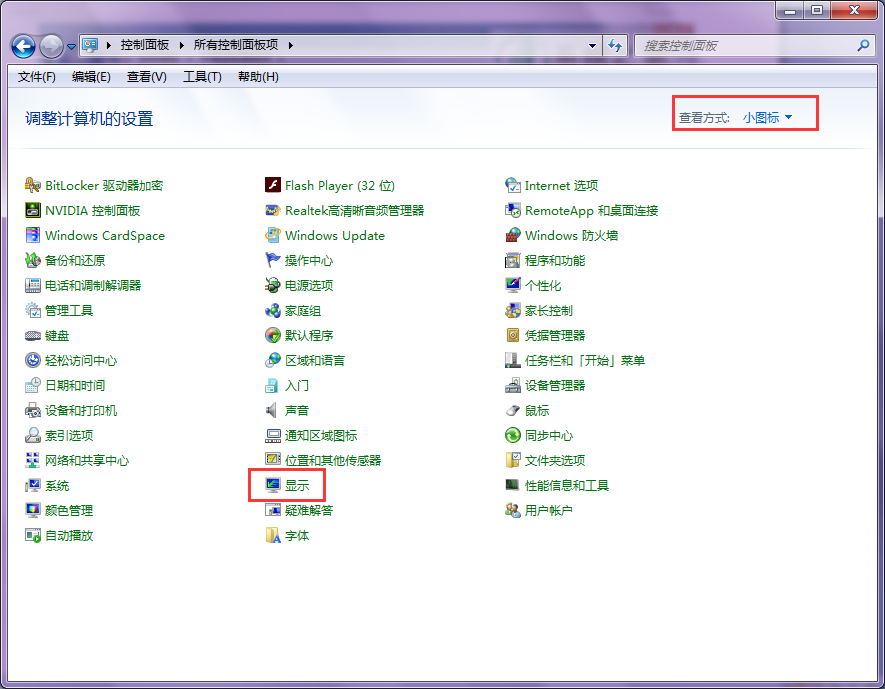Refresh the address bar view
This screenshot has height=689, width=885.
(x=615, y=46)
